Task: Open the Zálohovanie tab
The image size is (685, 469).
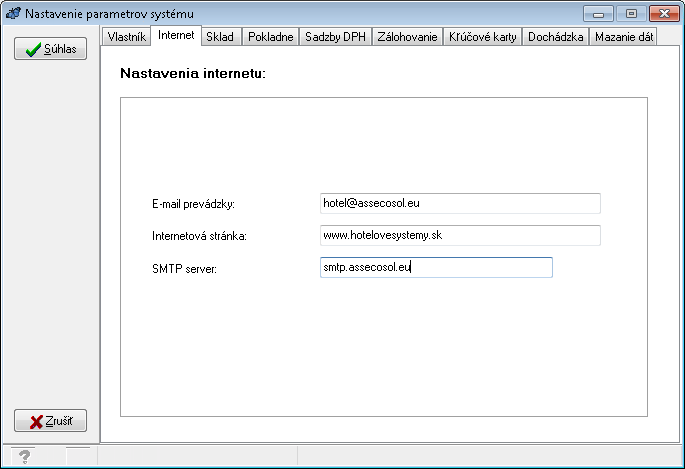Action: pyautogui.click(x=407, y=37)
